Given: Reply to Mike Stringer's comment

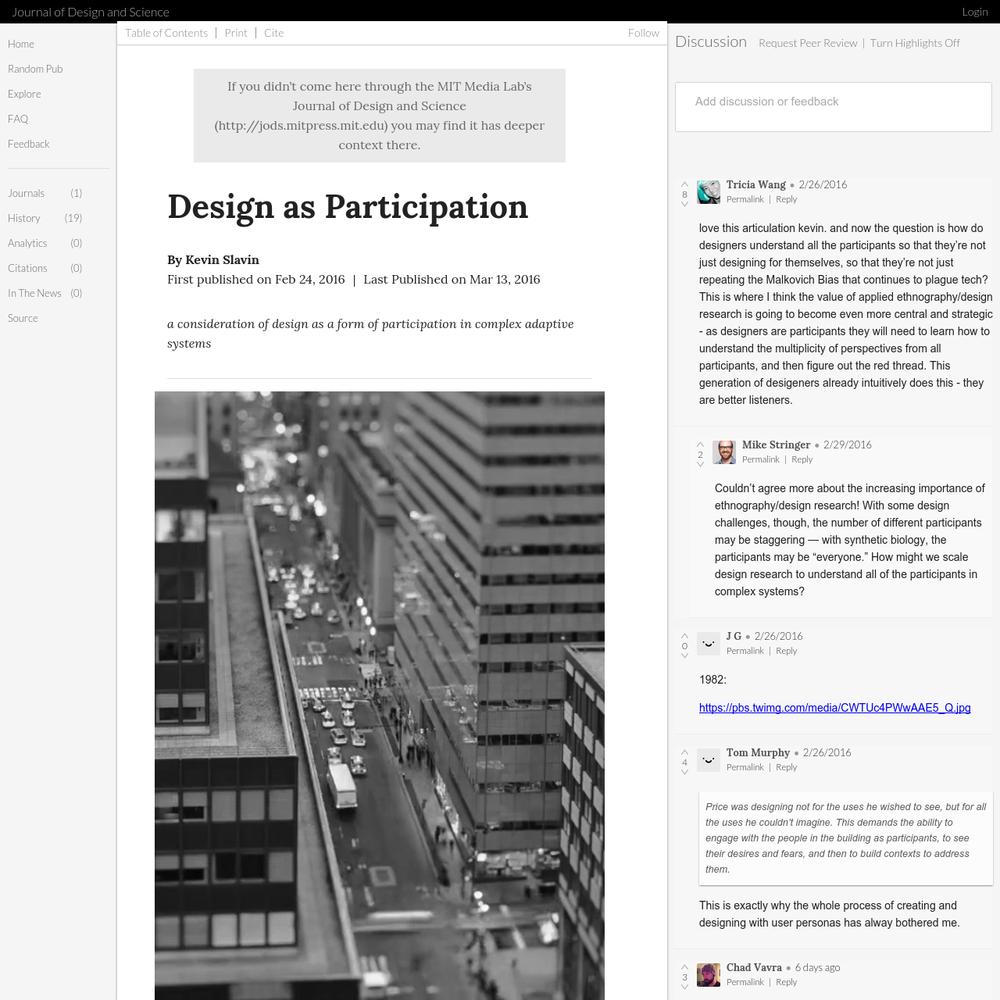Looking at the screenshot, I should tap(802, 459).
